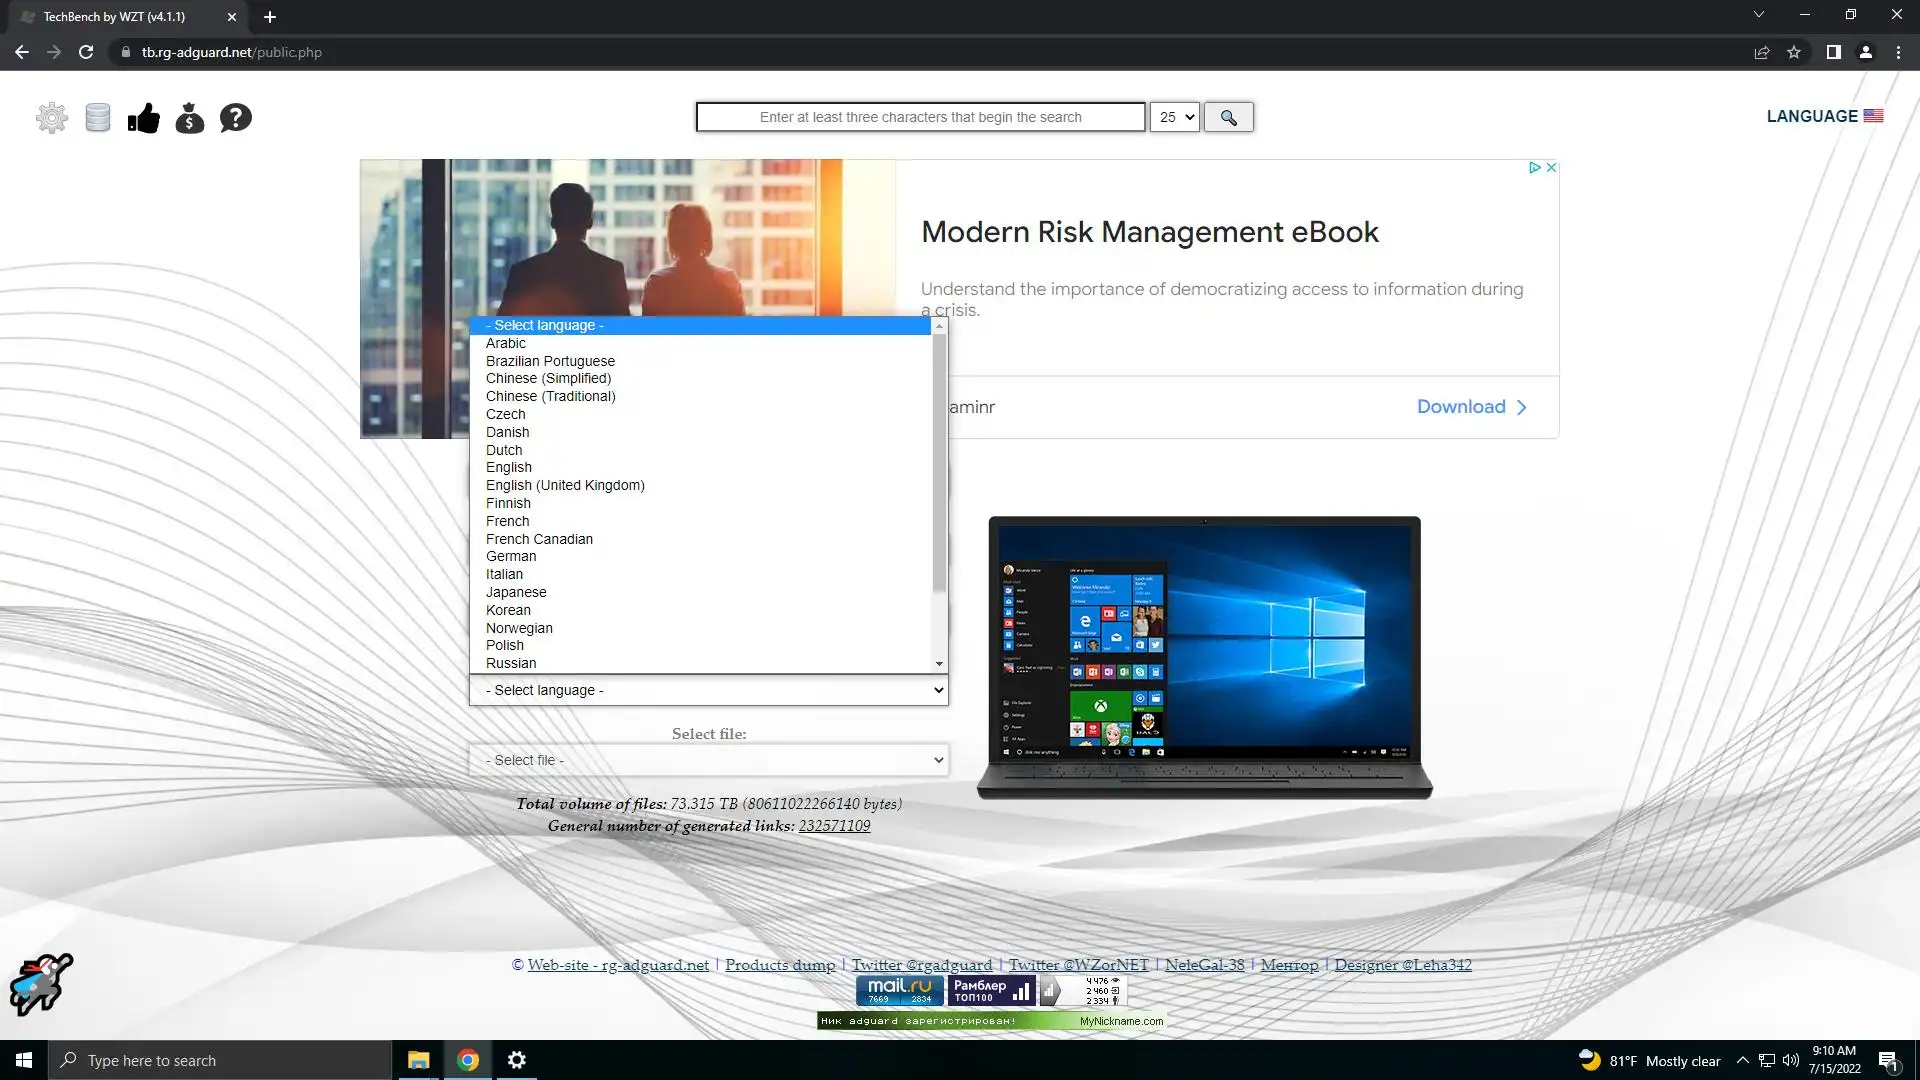Expand the Select file dropdown
The width and height of the screenshot is (1920, 1080).
click(709, 760)
